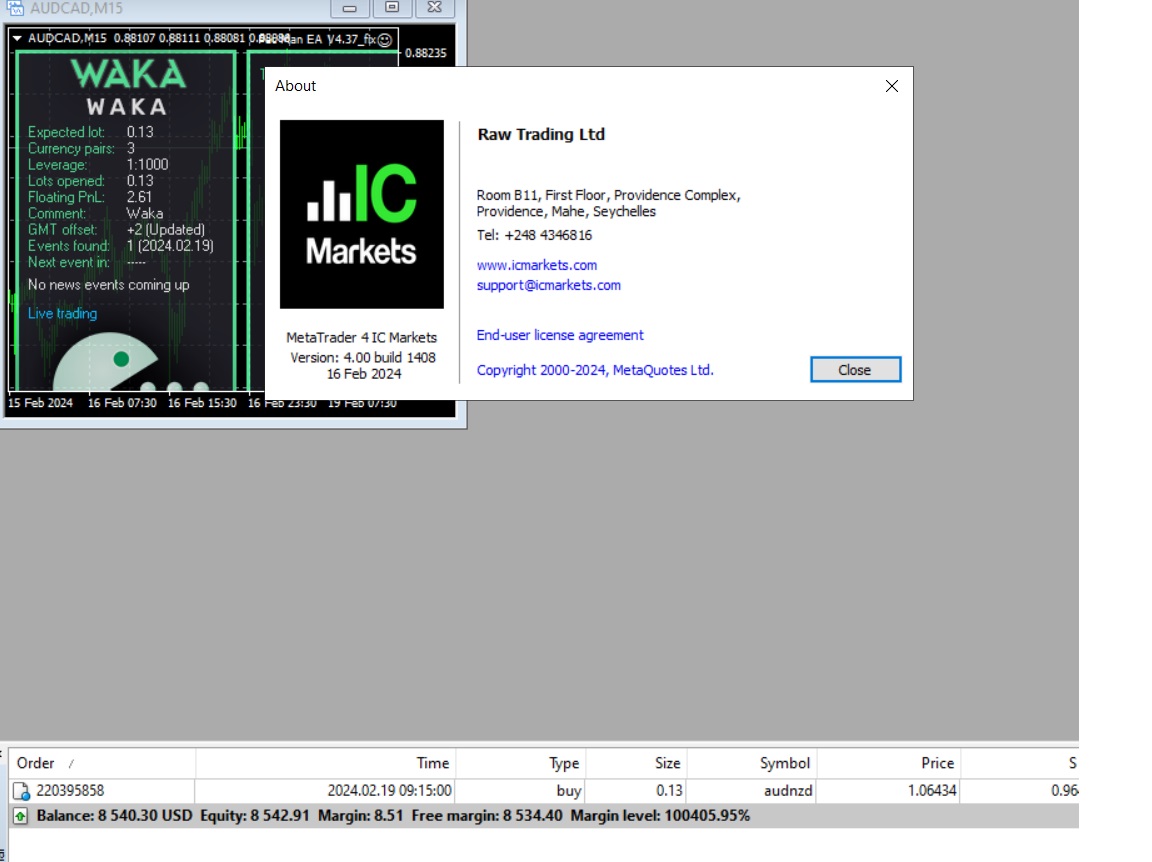Image resolution: width=1152 pixels, height=862 pixels.
Task: Select the order icon for 220395858
Action: 21,791
